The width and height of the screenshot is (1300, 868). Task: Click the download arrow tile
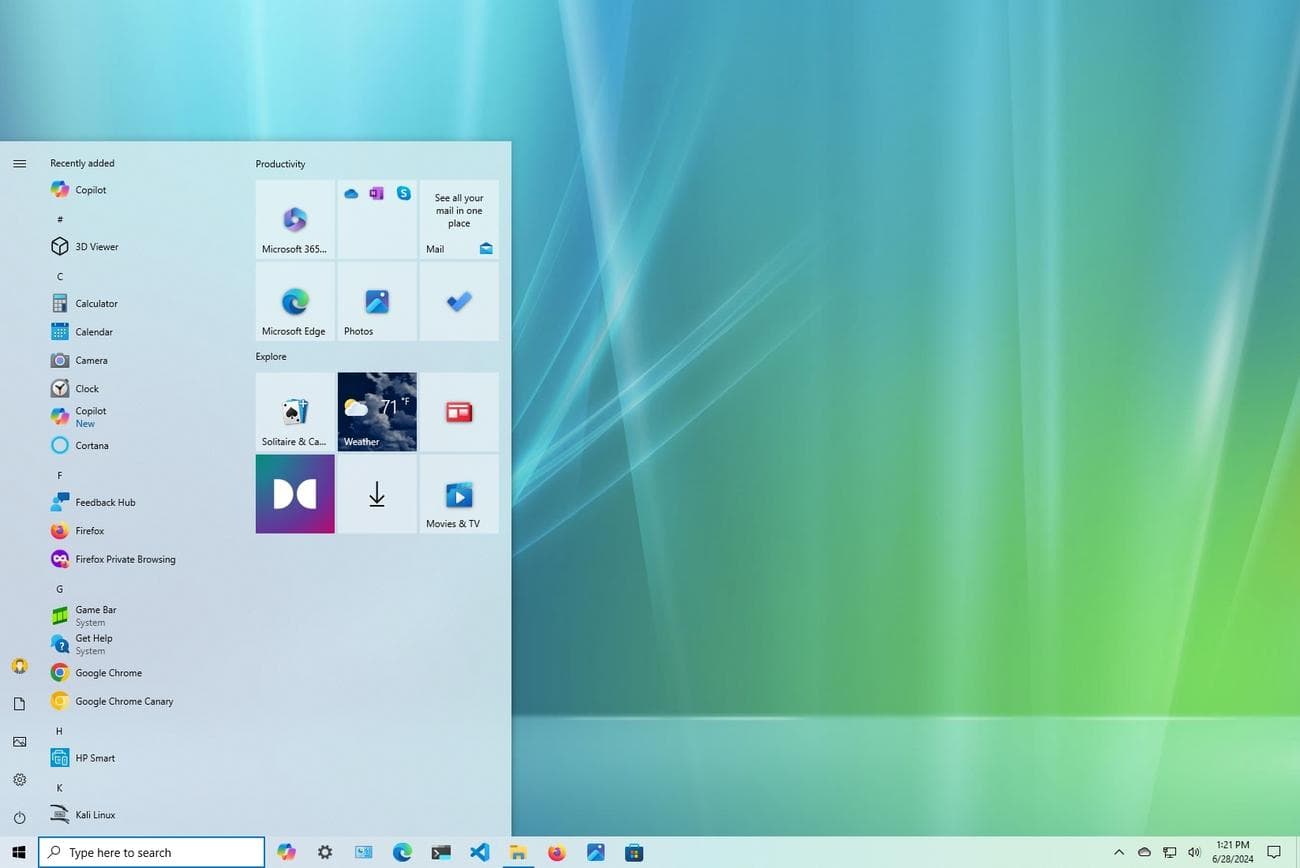pyautogui.click(x=377, y=494)
